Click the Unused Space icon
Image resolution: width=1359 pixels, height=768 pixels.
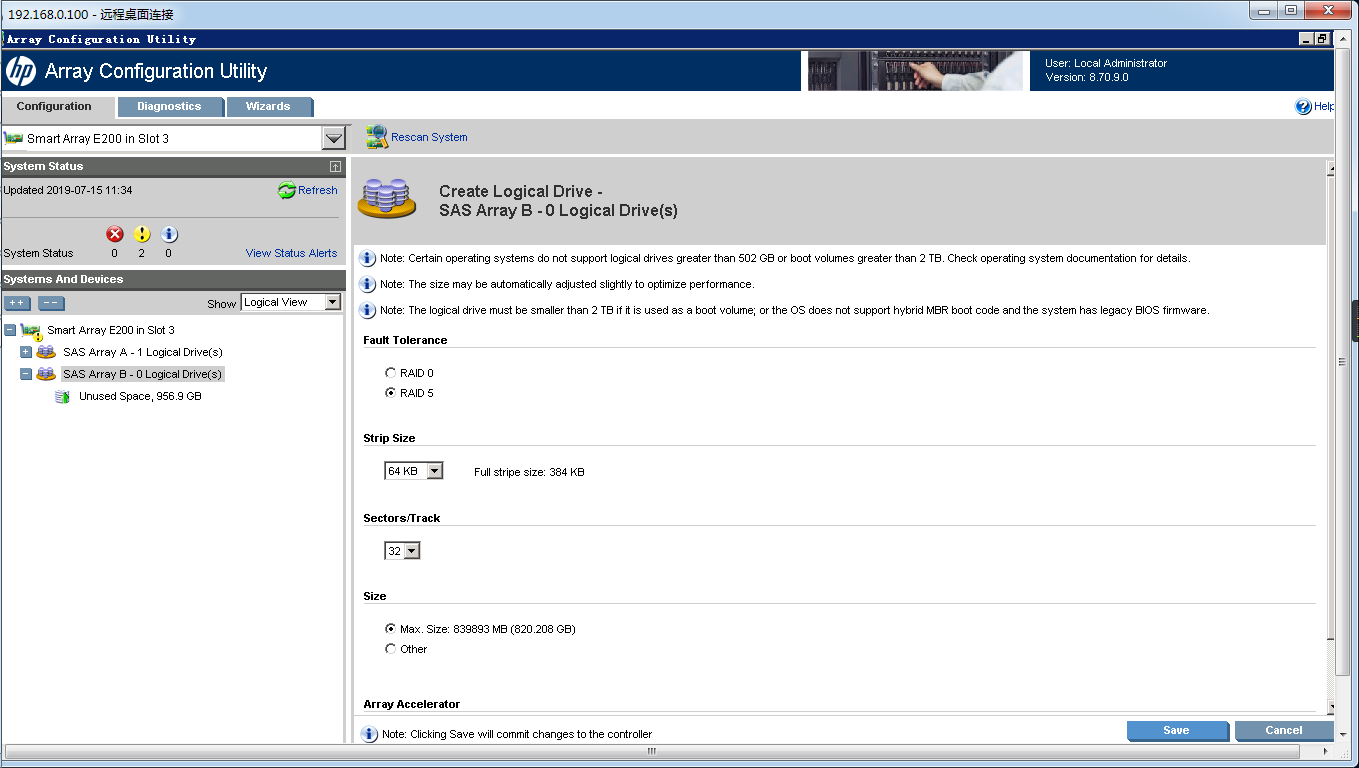pos(63,396)
